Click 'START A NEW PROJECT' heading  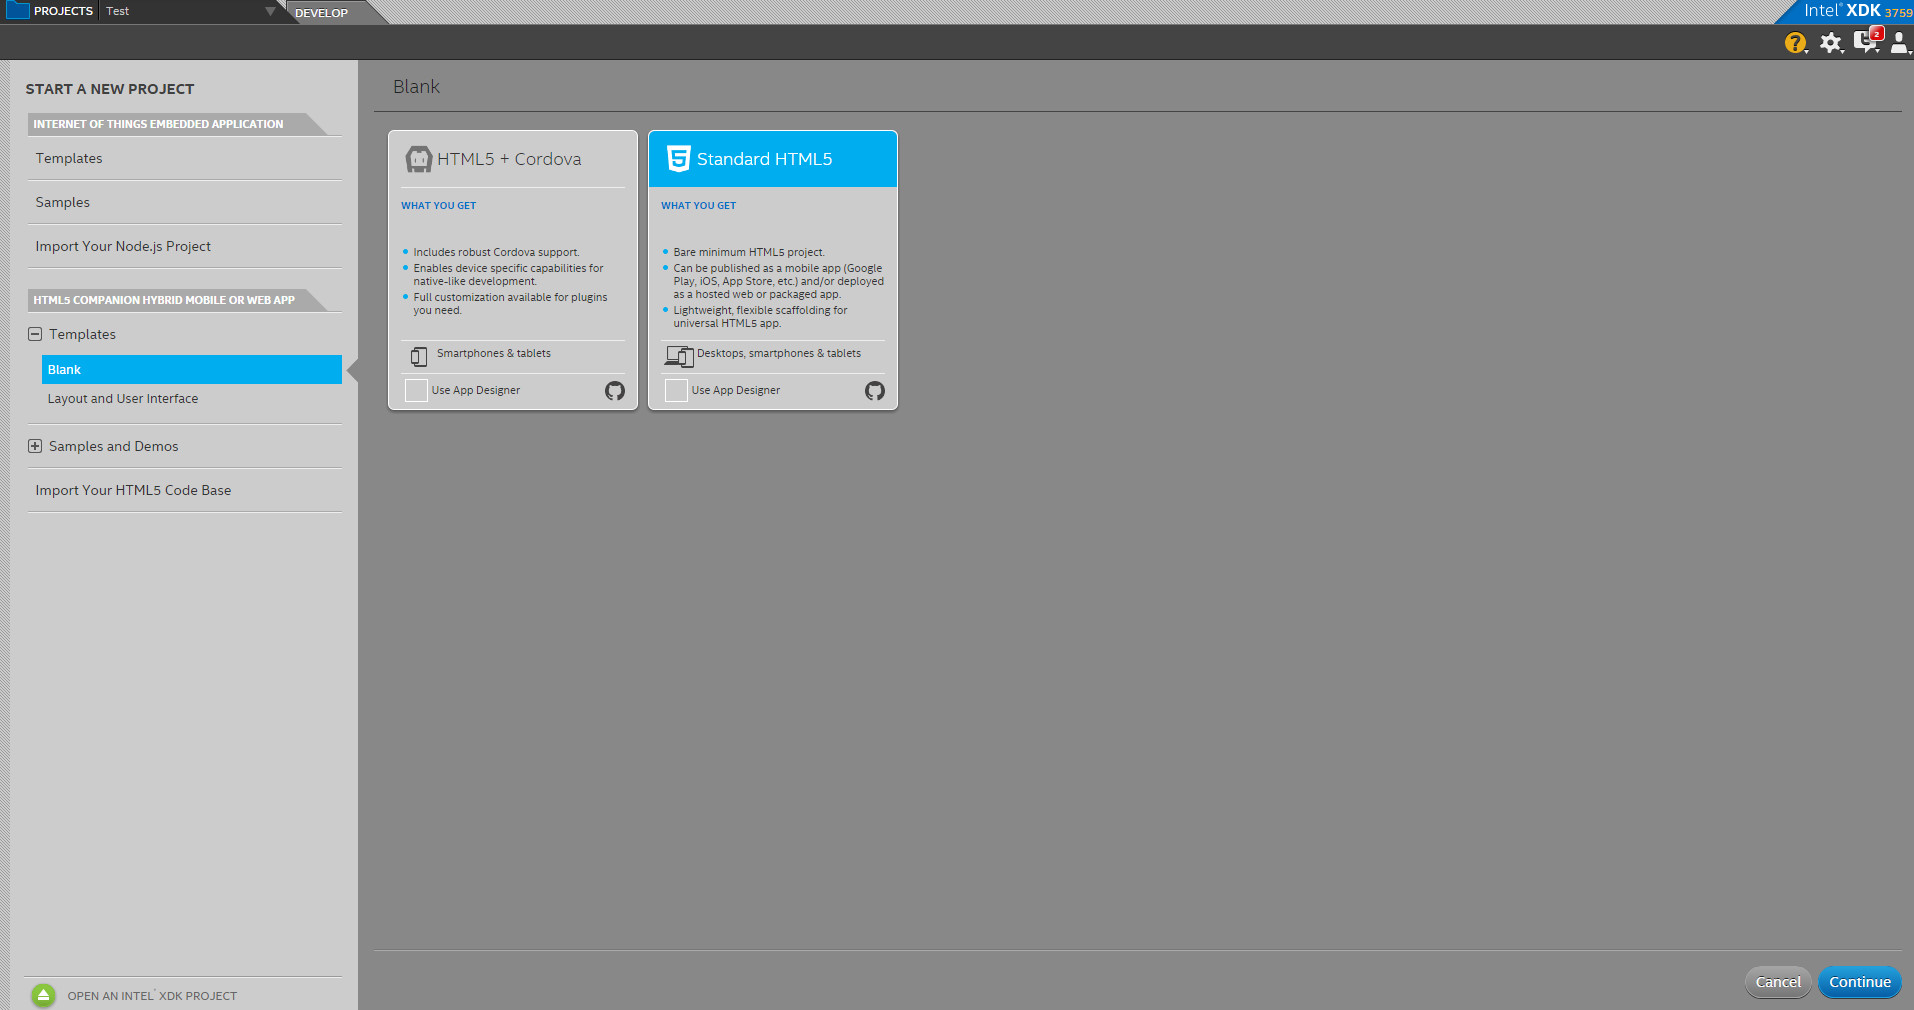[110, 89]
